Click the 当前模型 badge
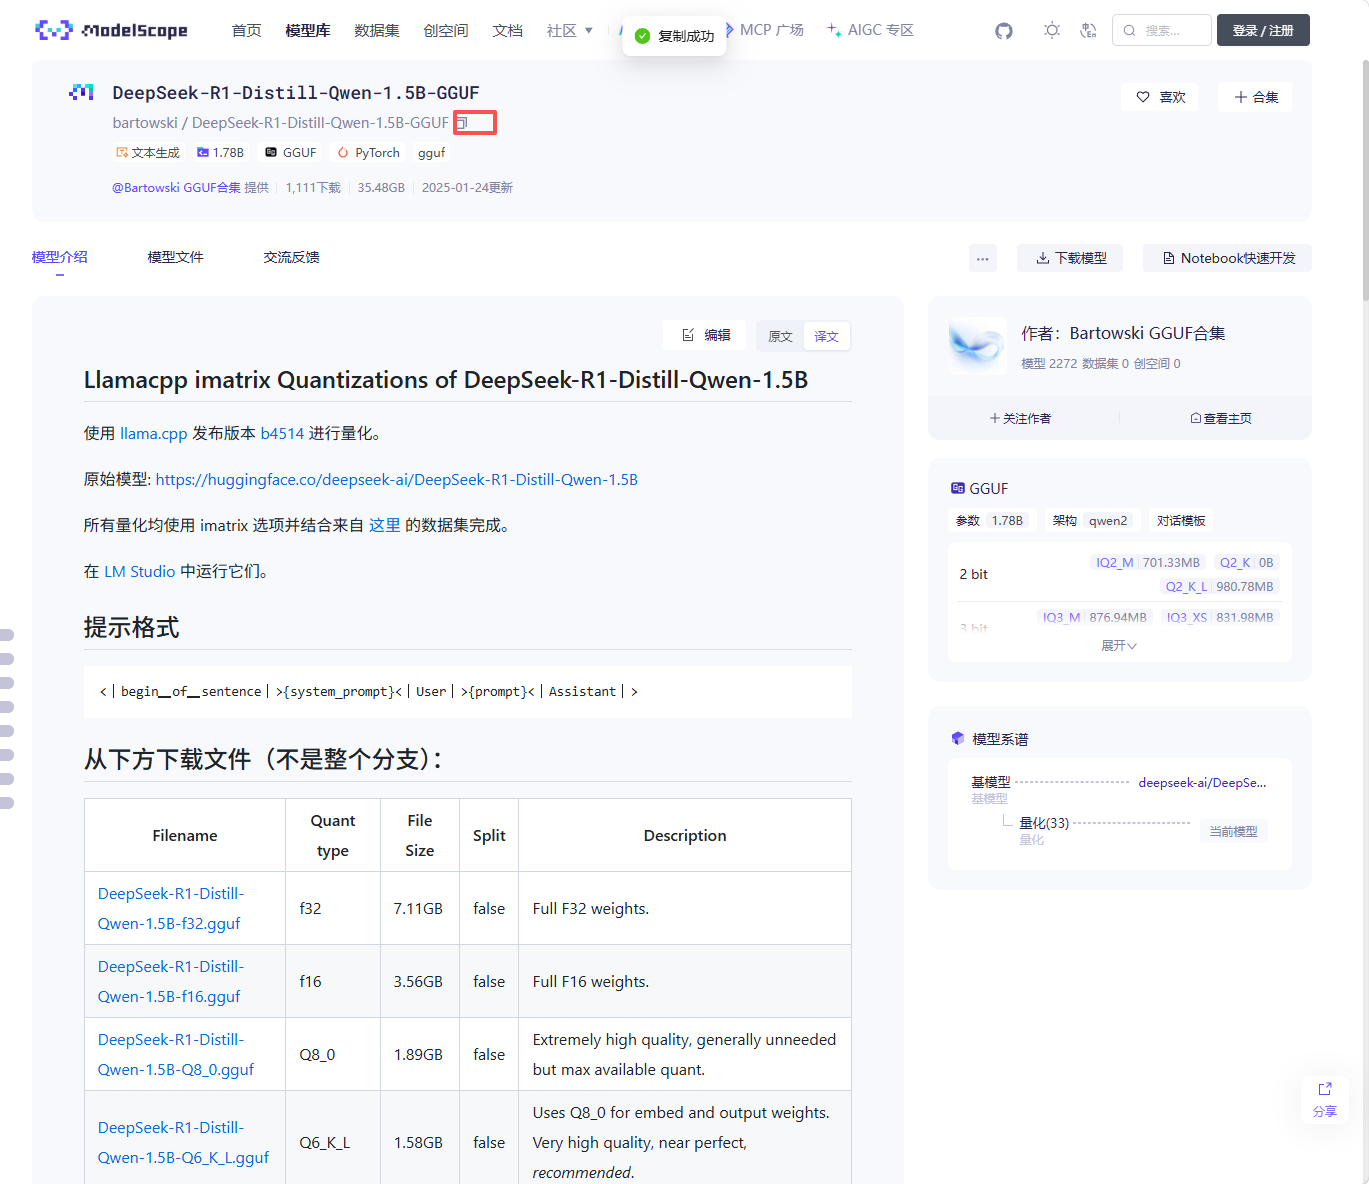This screenshot has width=1369, height=1184. [1233, 831]
